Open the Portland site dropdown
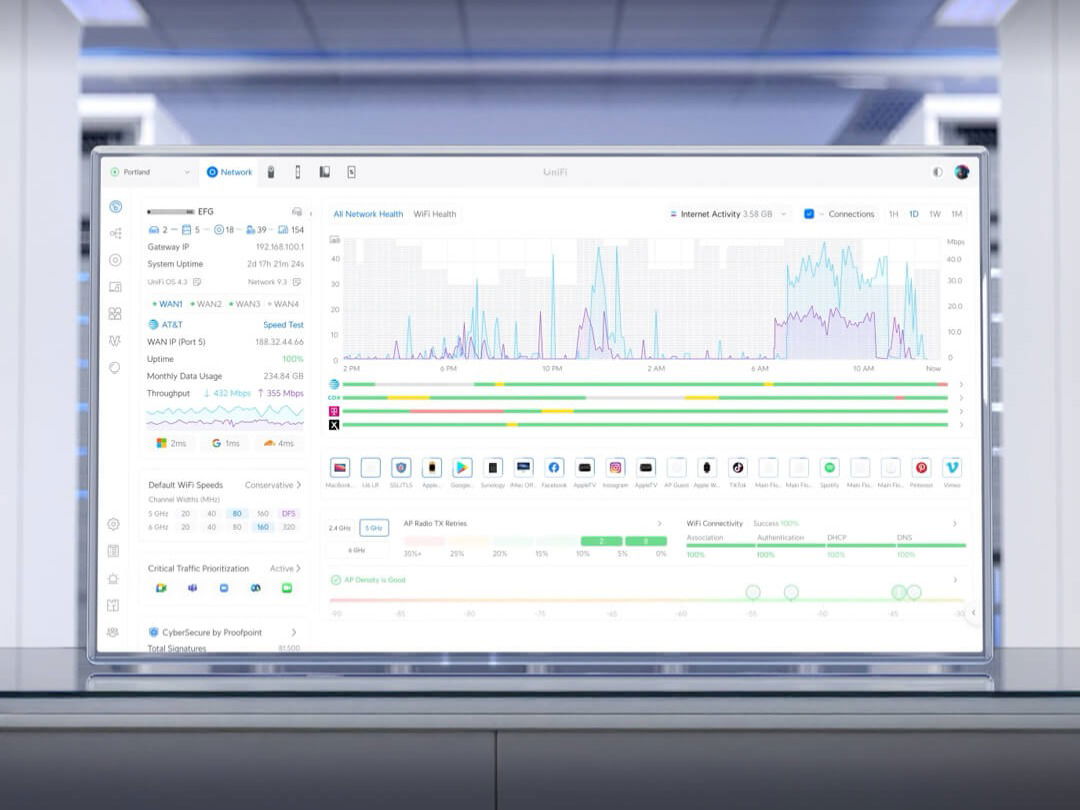Image resolution: width=1080 pixels, height=810 pixels. click(x=150, y=172)
